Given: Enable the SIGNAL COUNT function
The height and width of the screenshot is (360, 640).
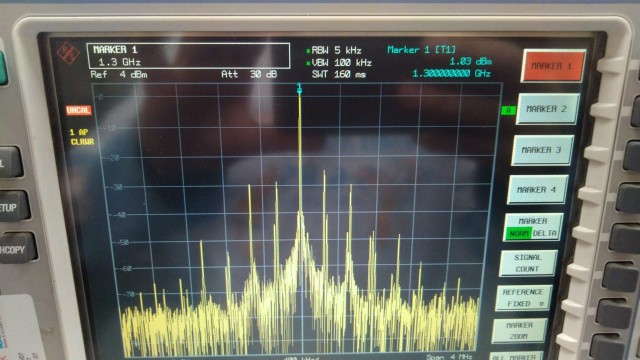Looking at the screenshot, I should (528, 263).
